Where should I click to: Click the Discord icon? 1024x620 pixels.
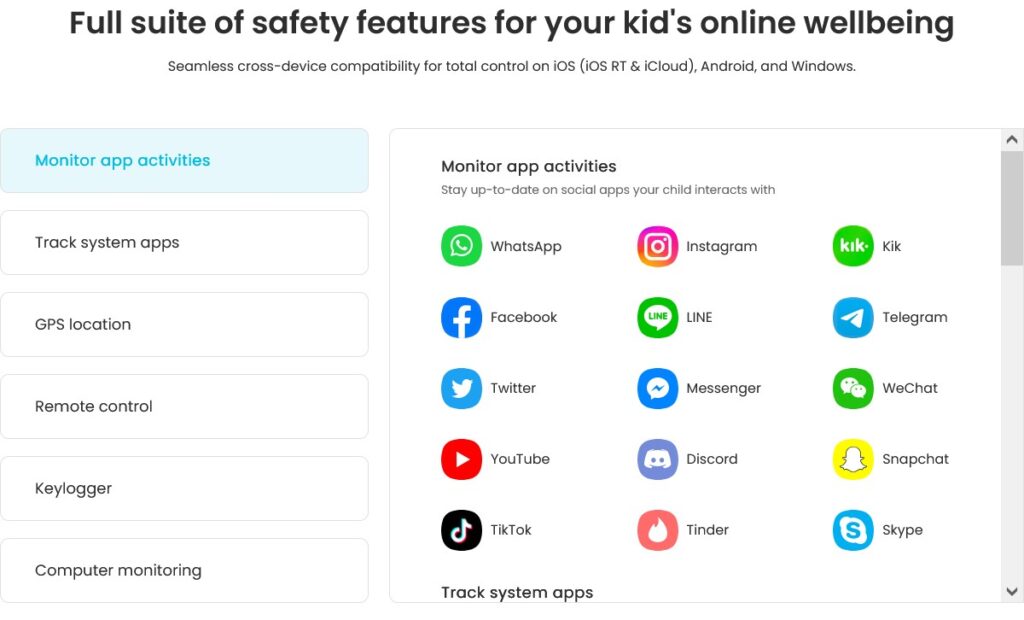click(x=657, y=459)
